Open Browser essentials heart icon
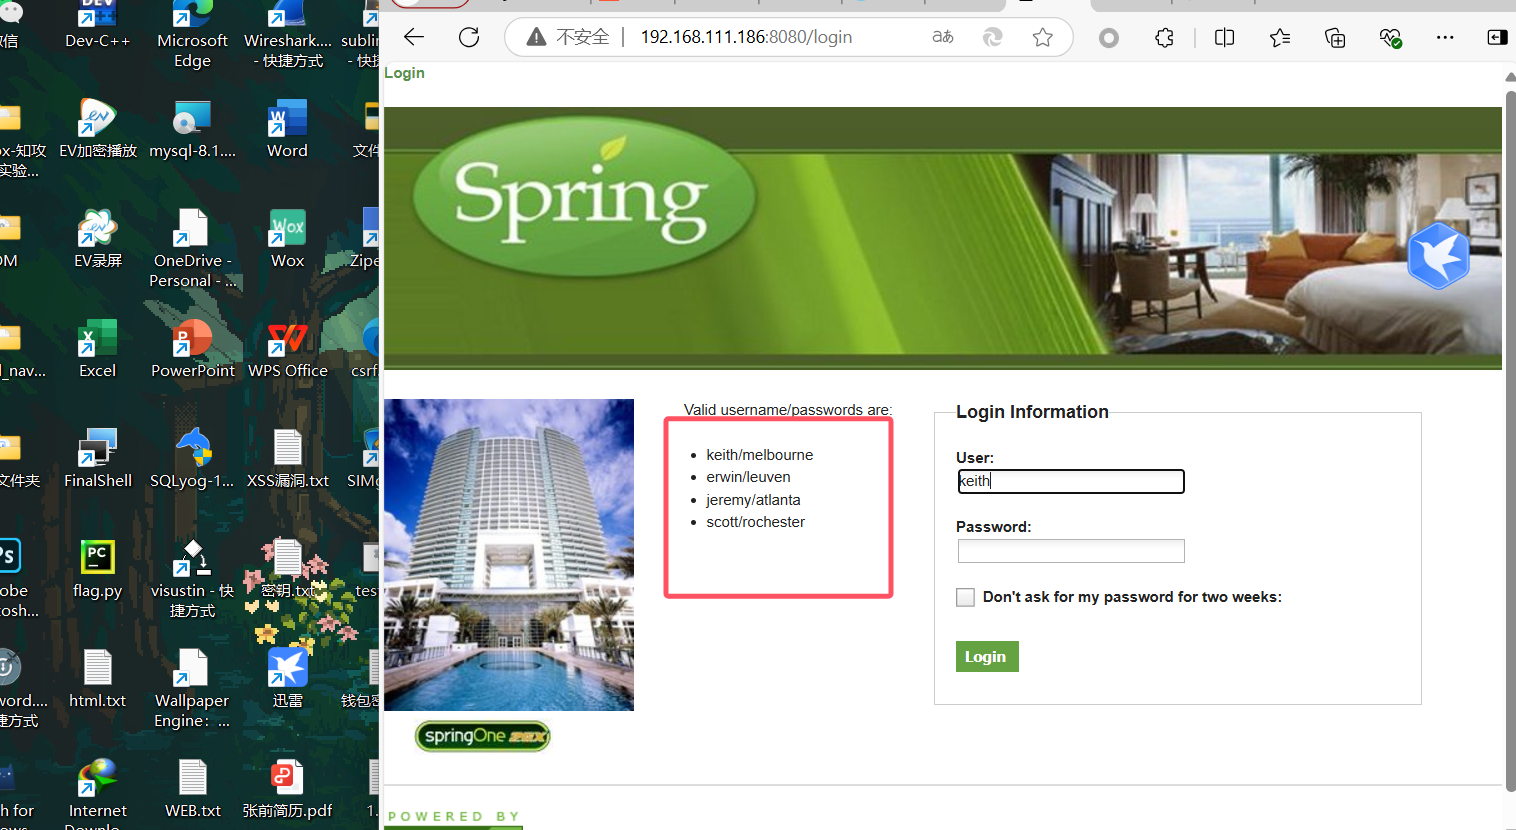 pos(1390,37)
